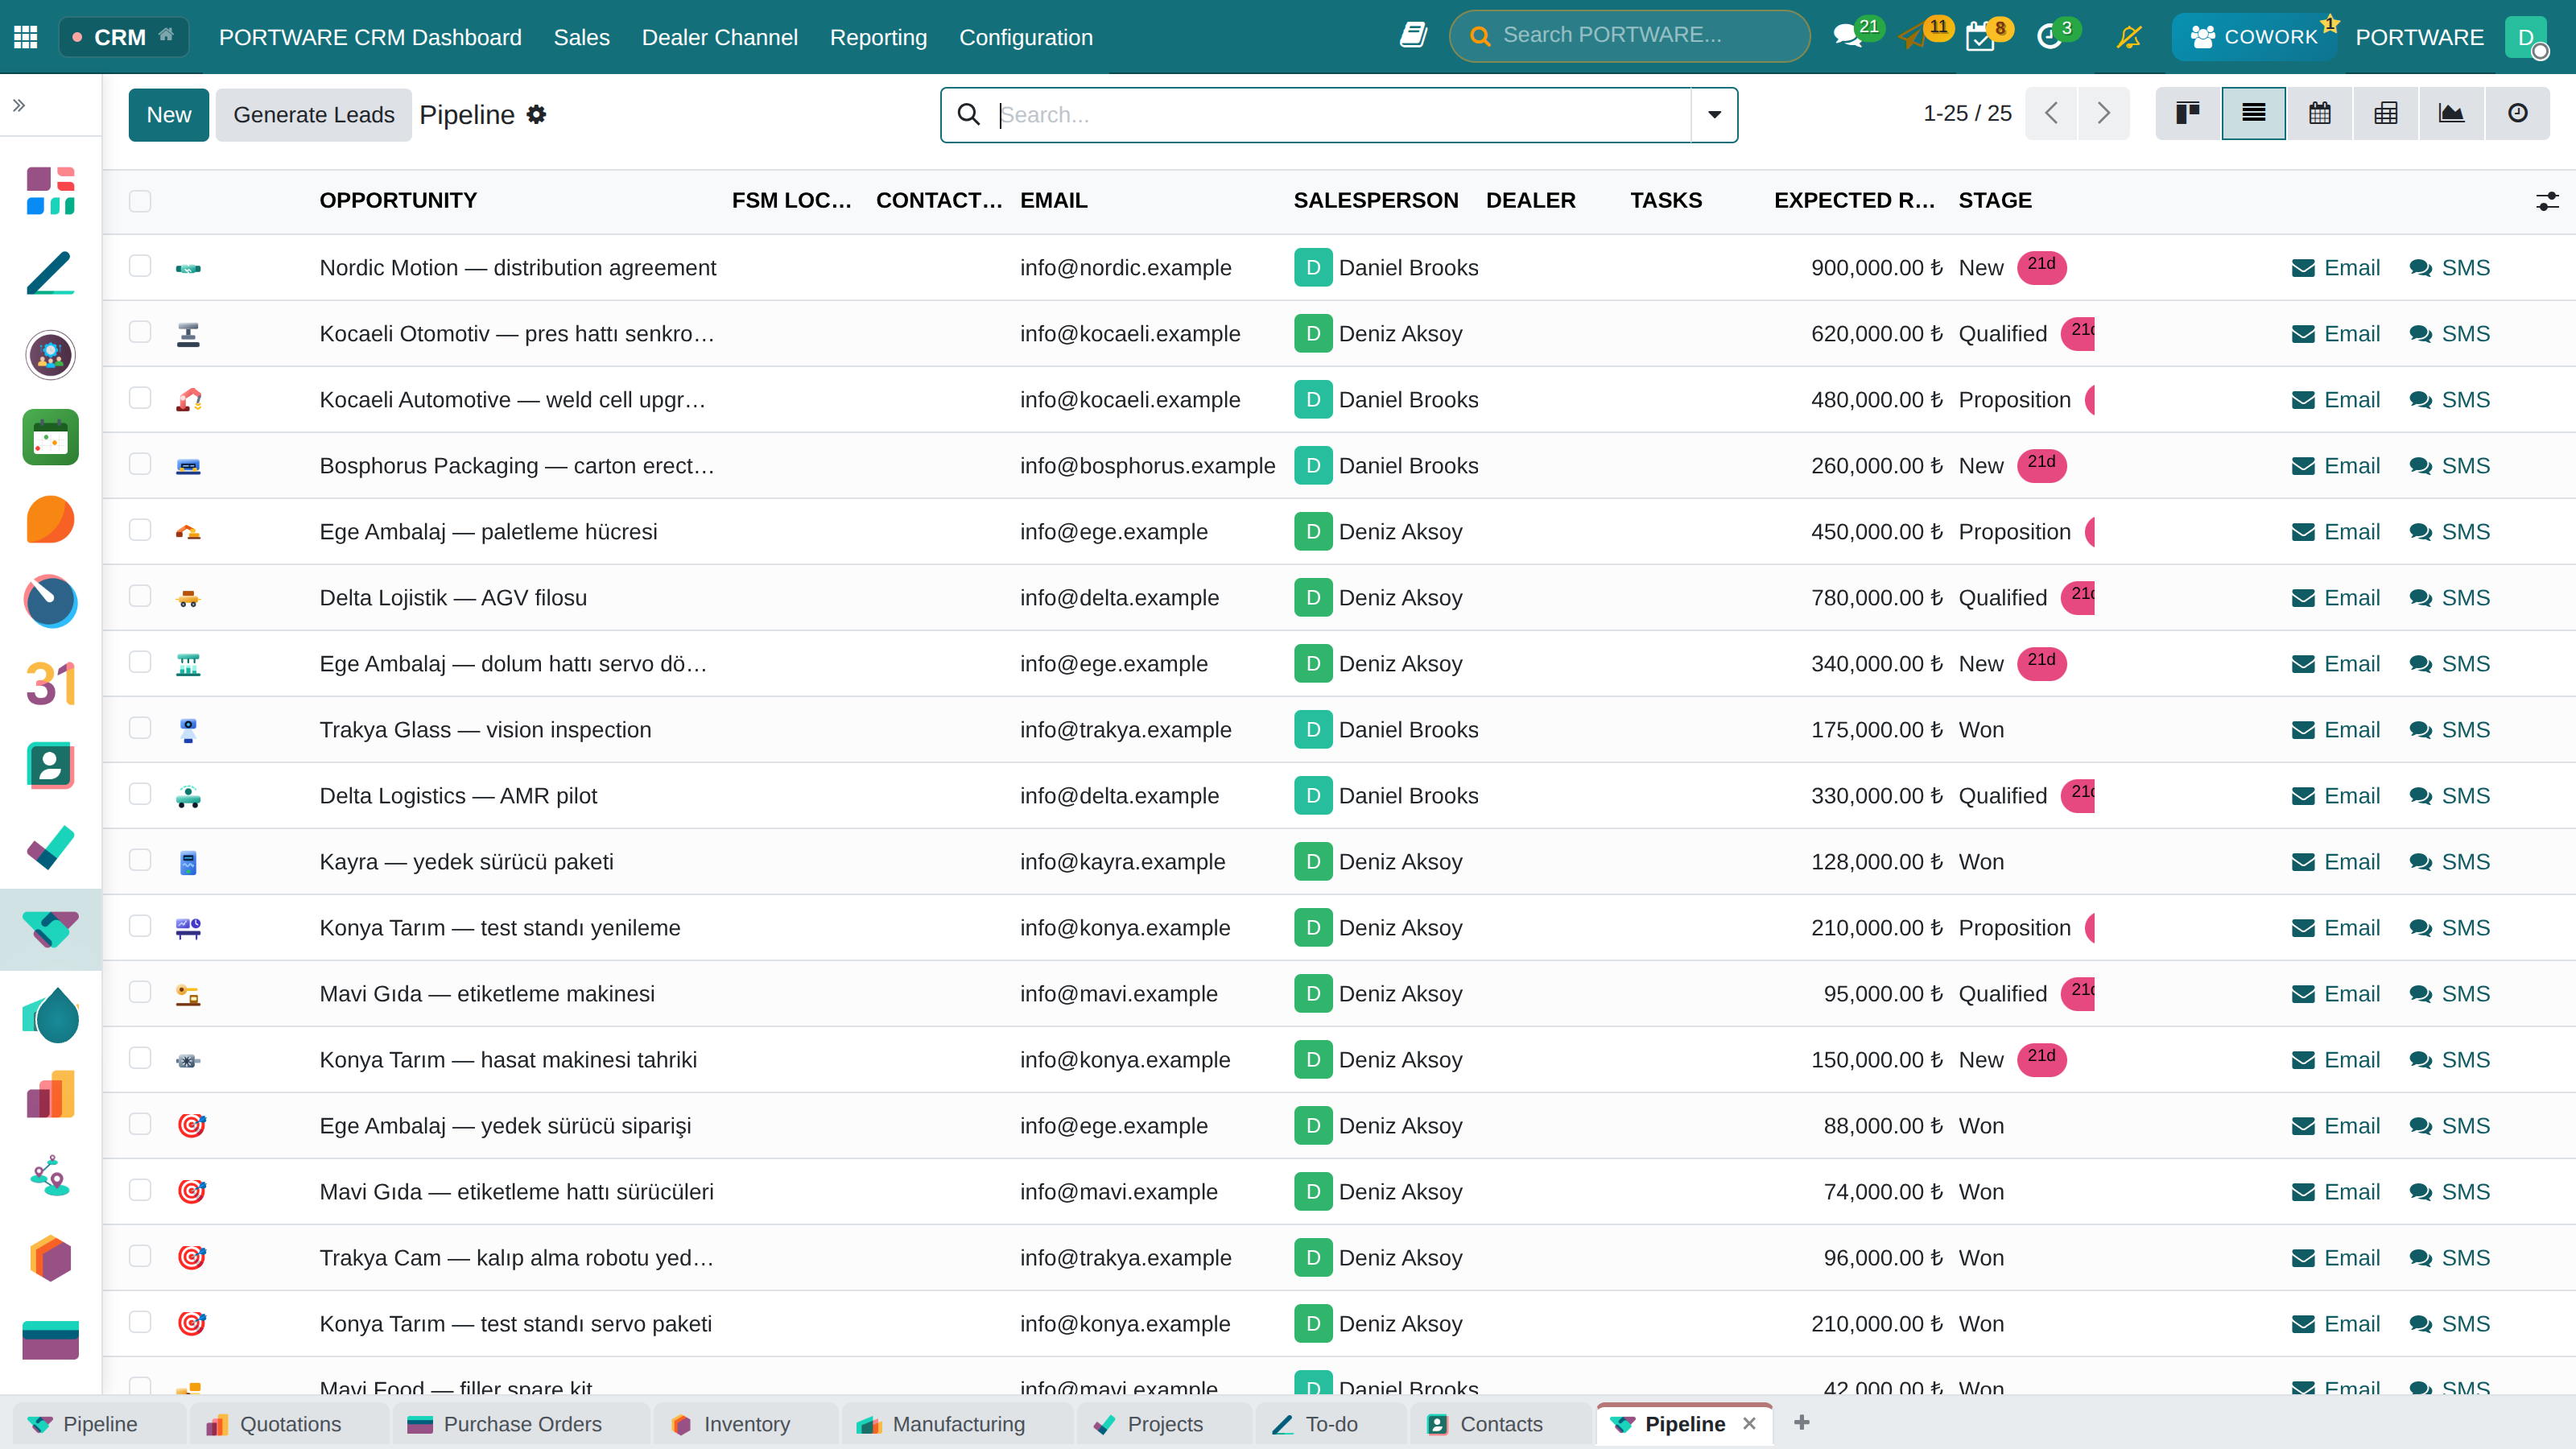This screenshot has height=1449, width=2576.
Task: Open the Reporting menu
Action: 878,37
